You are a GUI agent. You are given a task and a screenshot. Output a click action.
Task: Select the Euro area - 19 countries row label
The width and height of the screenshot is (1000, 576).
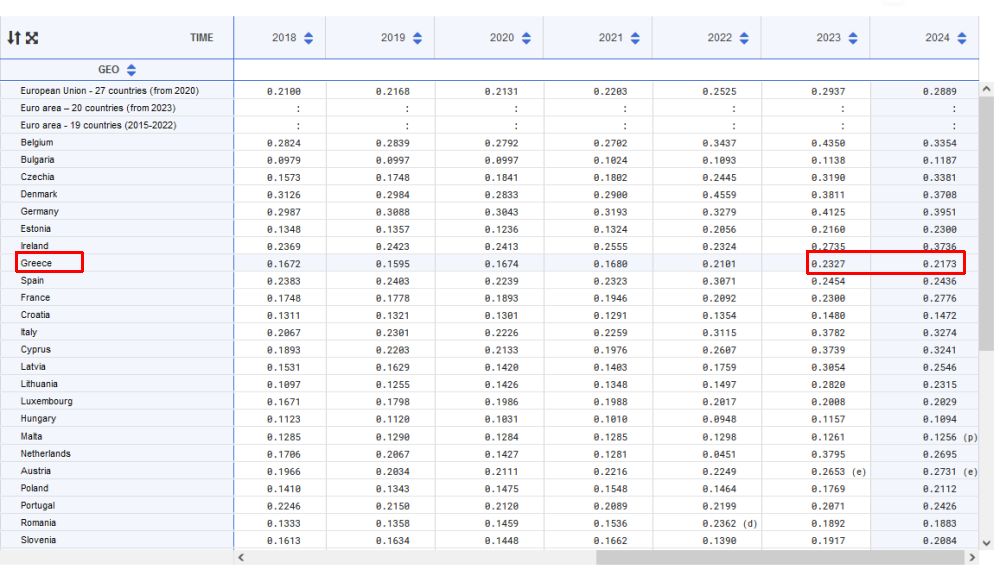(x=98, y=125)
